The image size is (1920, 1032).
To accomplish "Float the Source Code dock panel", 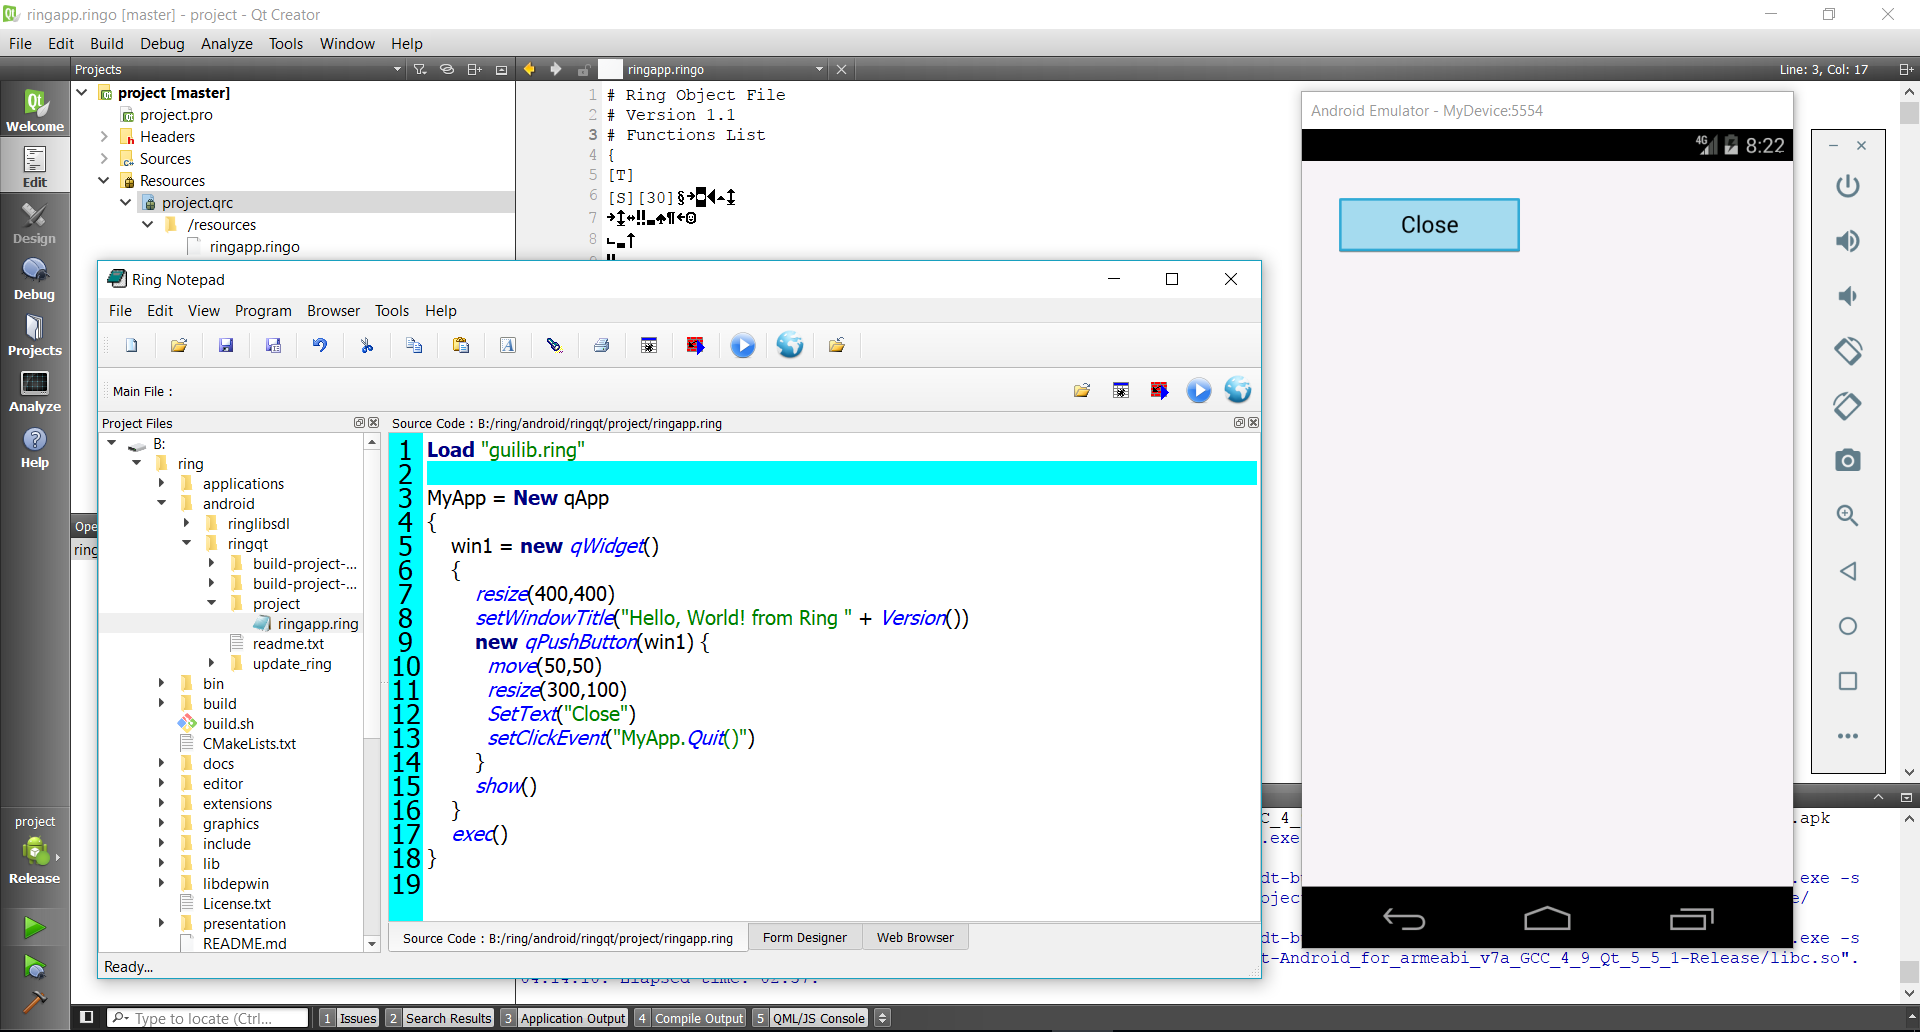I will pos(1239,423).
